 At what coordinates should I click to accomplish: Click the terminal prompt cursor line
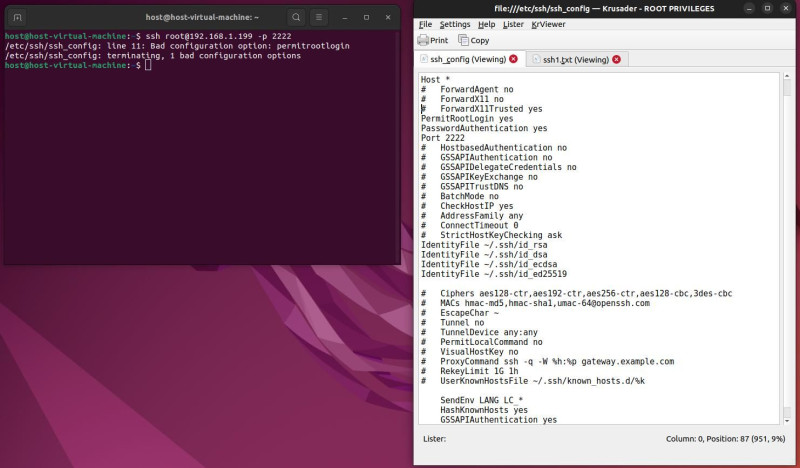coord(78,65)
